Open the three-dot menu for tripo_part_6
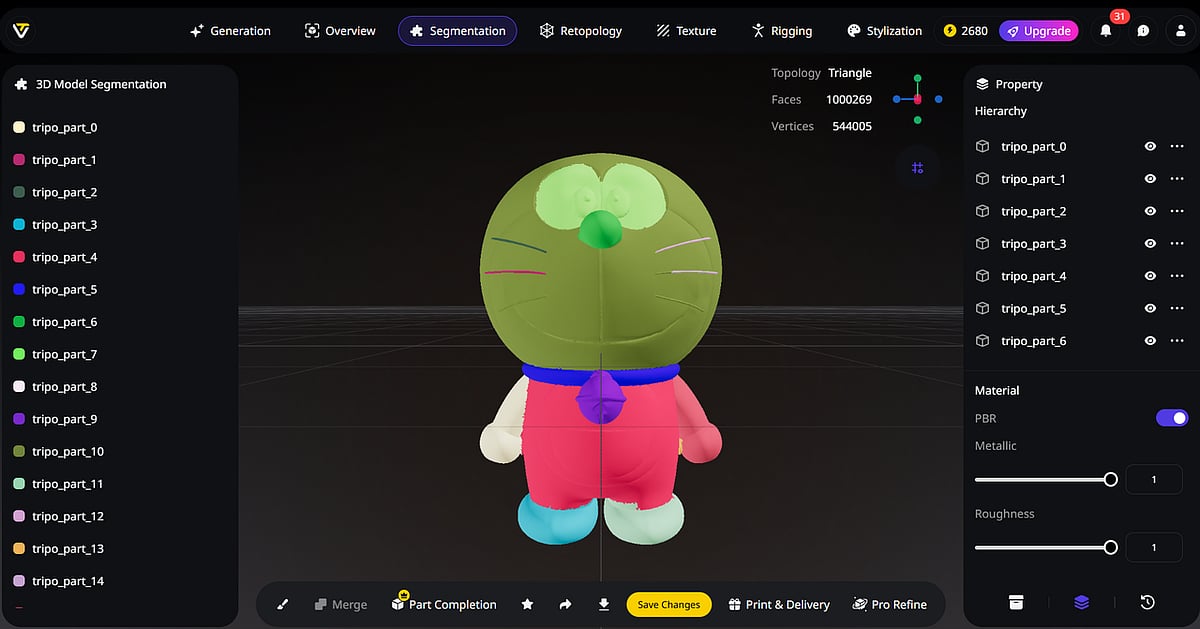 click(1176, 341)
